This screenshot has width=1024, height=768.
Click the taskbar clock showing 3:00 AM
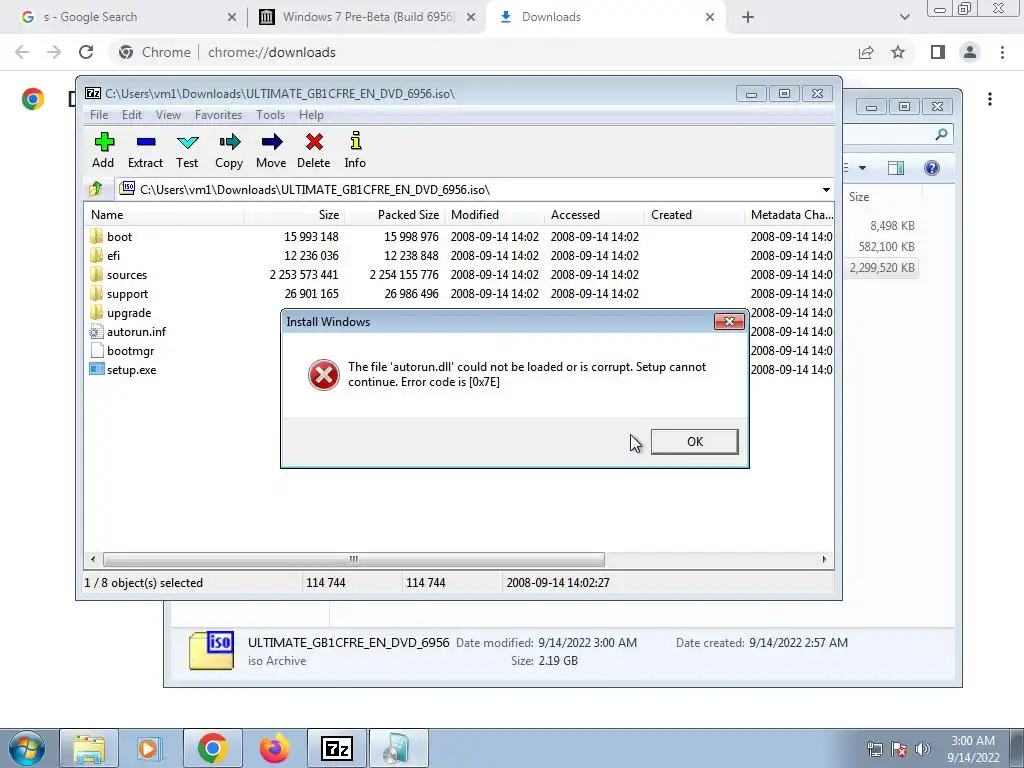[973, 748]
